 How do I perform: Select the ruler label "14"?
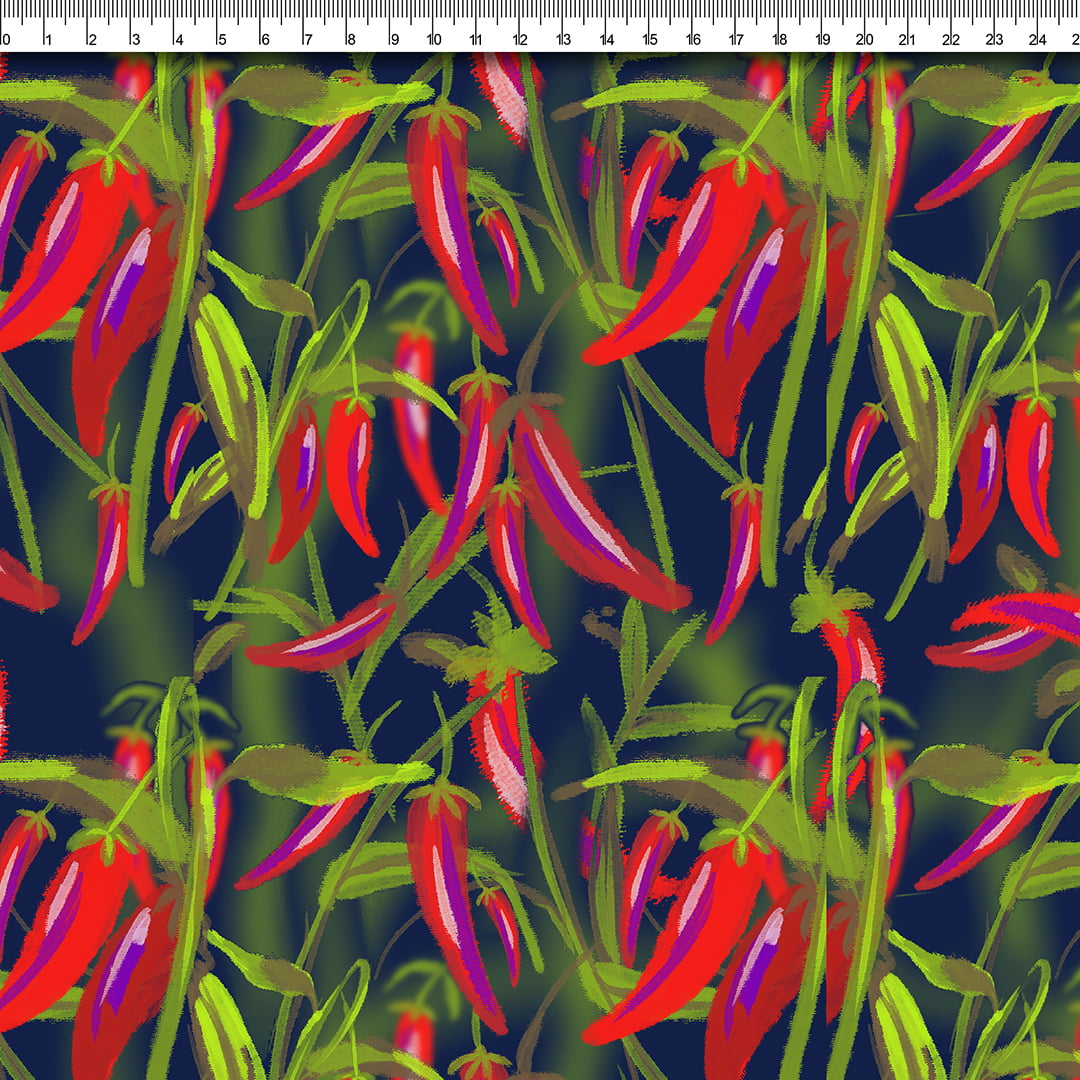tap(607, 39)
